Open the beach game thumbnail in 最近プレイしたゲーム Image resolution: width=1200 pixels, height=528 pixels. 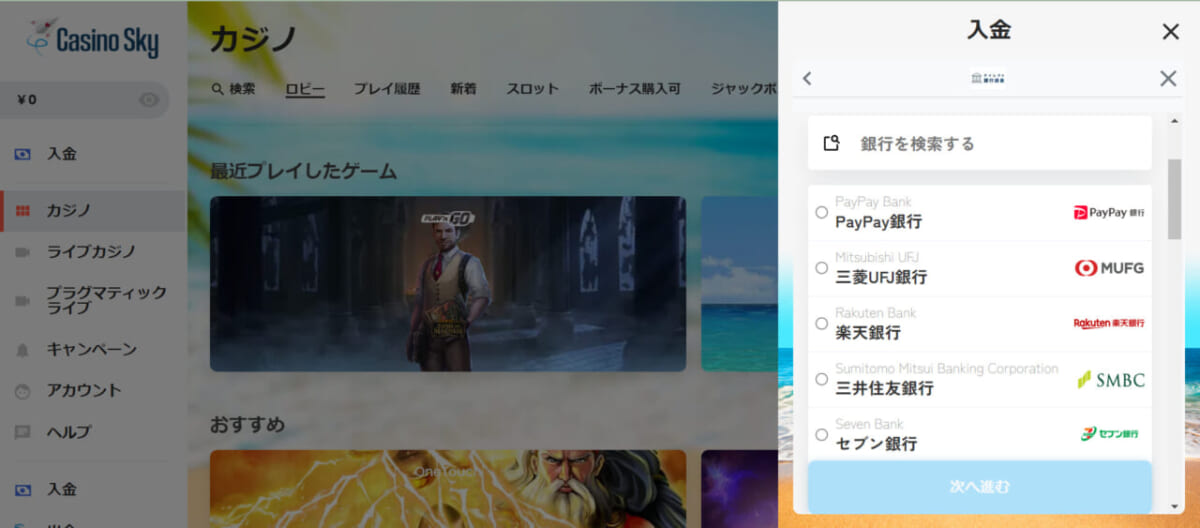click(740, 284)
